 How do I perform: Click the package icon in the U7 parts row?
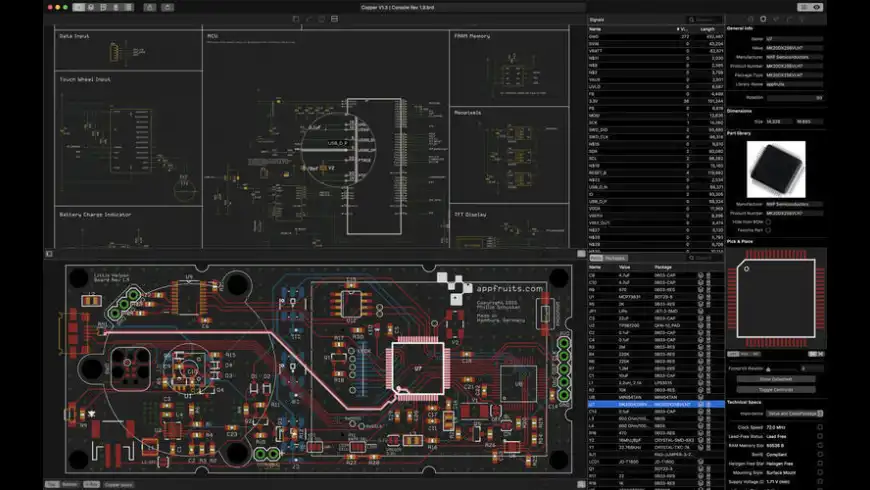point(700,404)
